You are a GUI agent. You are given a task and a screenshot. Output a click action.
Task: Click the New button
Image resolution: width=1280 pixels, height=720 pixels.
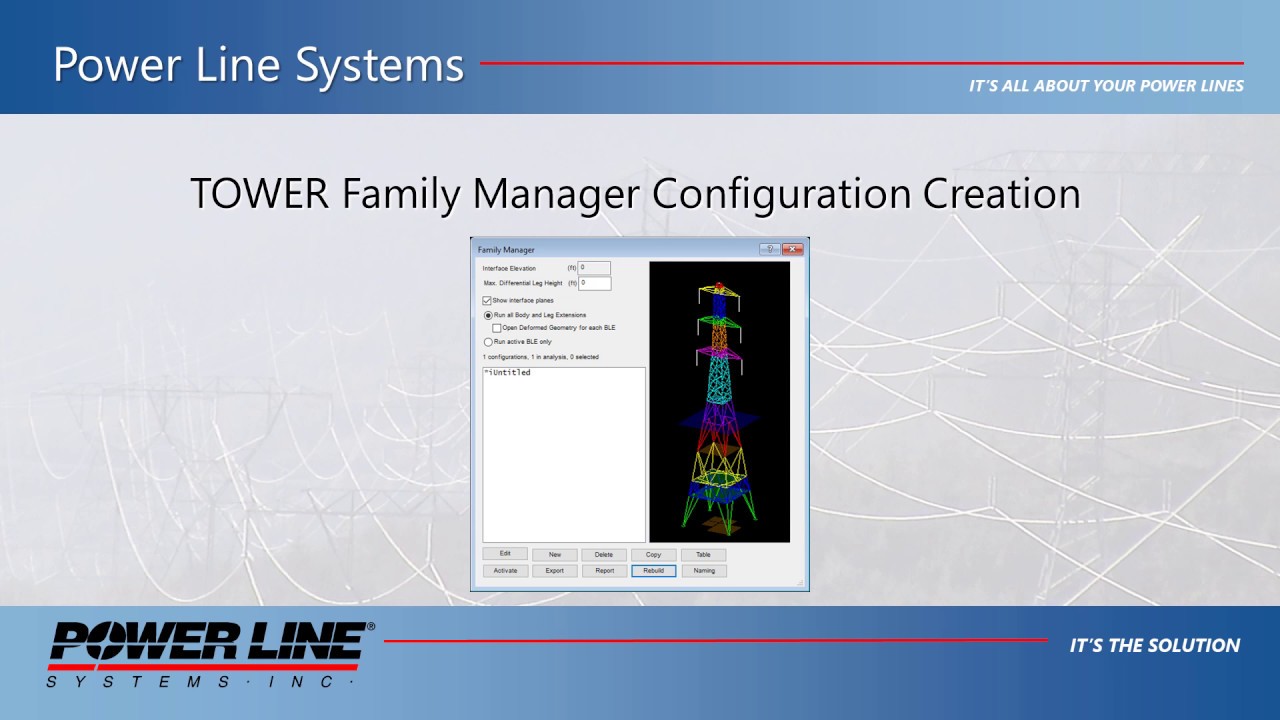coord(555,554)
